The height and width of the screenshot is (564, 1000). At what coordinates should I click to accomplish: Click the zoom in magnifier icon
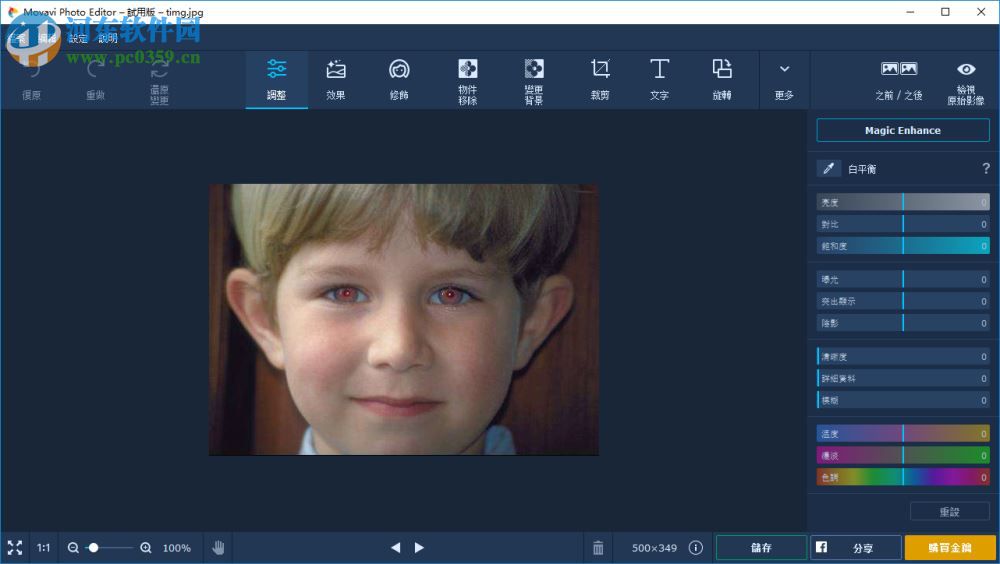(146, 547)
